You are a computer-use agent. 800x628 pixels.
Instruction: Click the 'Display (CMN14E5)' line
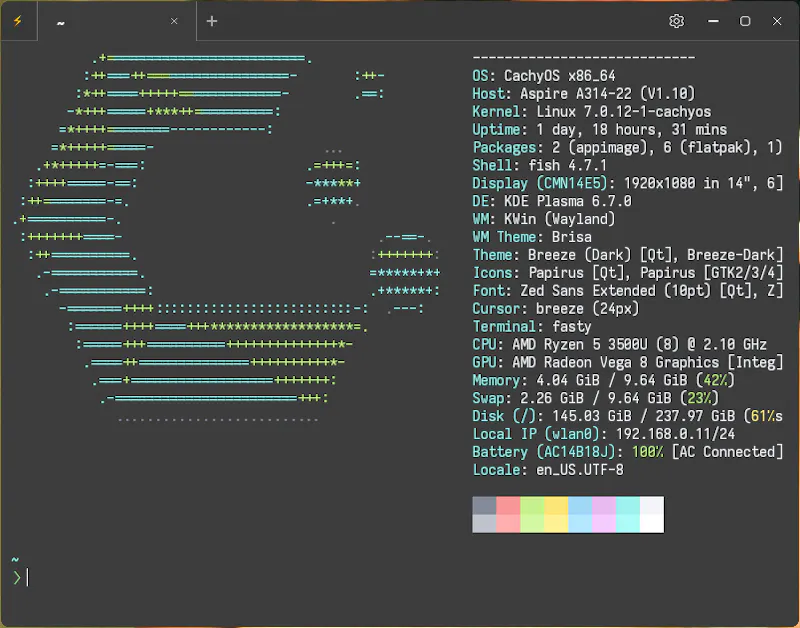[x=628, y=183]
